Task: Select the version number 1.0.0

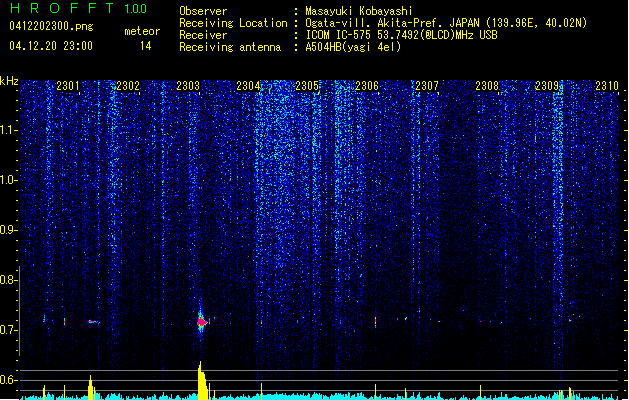Action: [135, 9]
